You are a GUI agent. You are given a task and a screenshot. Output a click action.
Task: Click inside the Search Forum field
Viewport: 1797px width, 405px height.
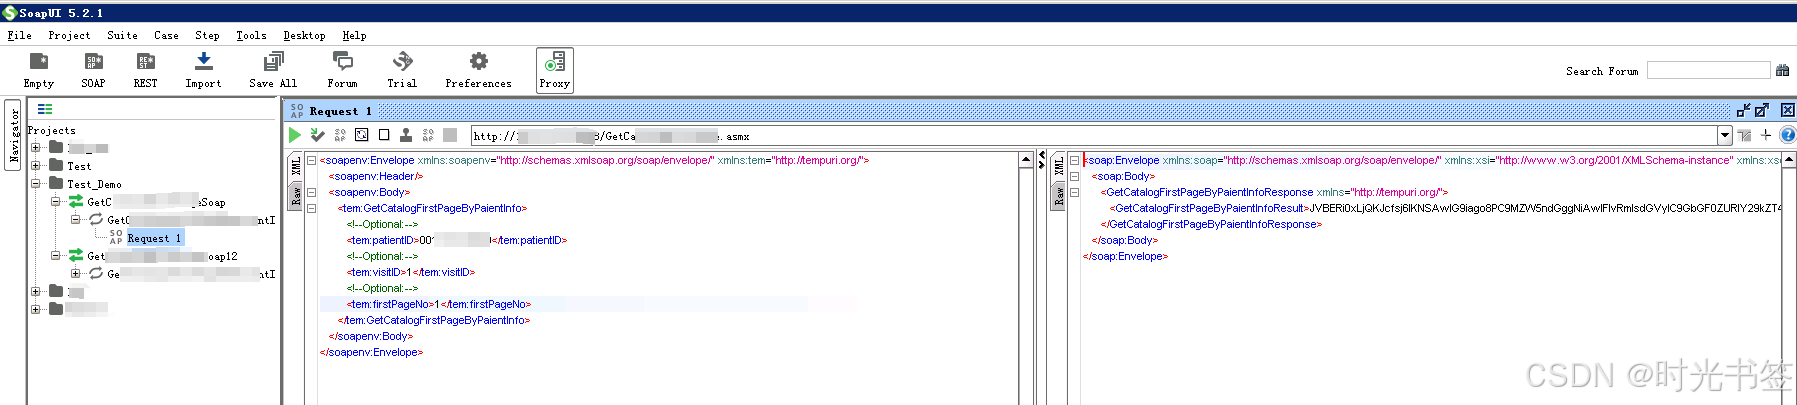pos(1708,70)
